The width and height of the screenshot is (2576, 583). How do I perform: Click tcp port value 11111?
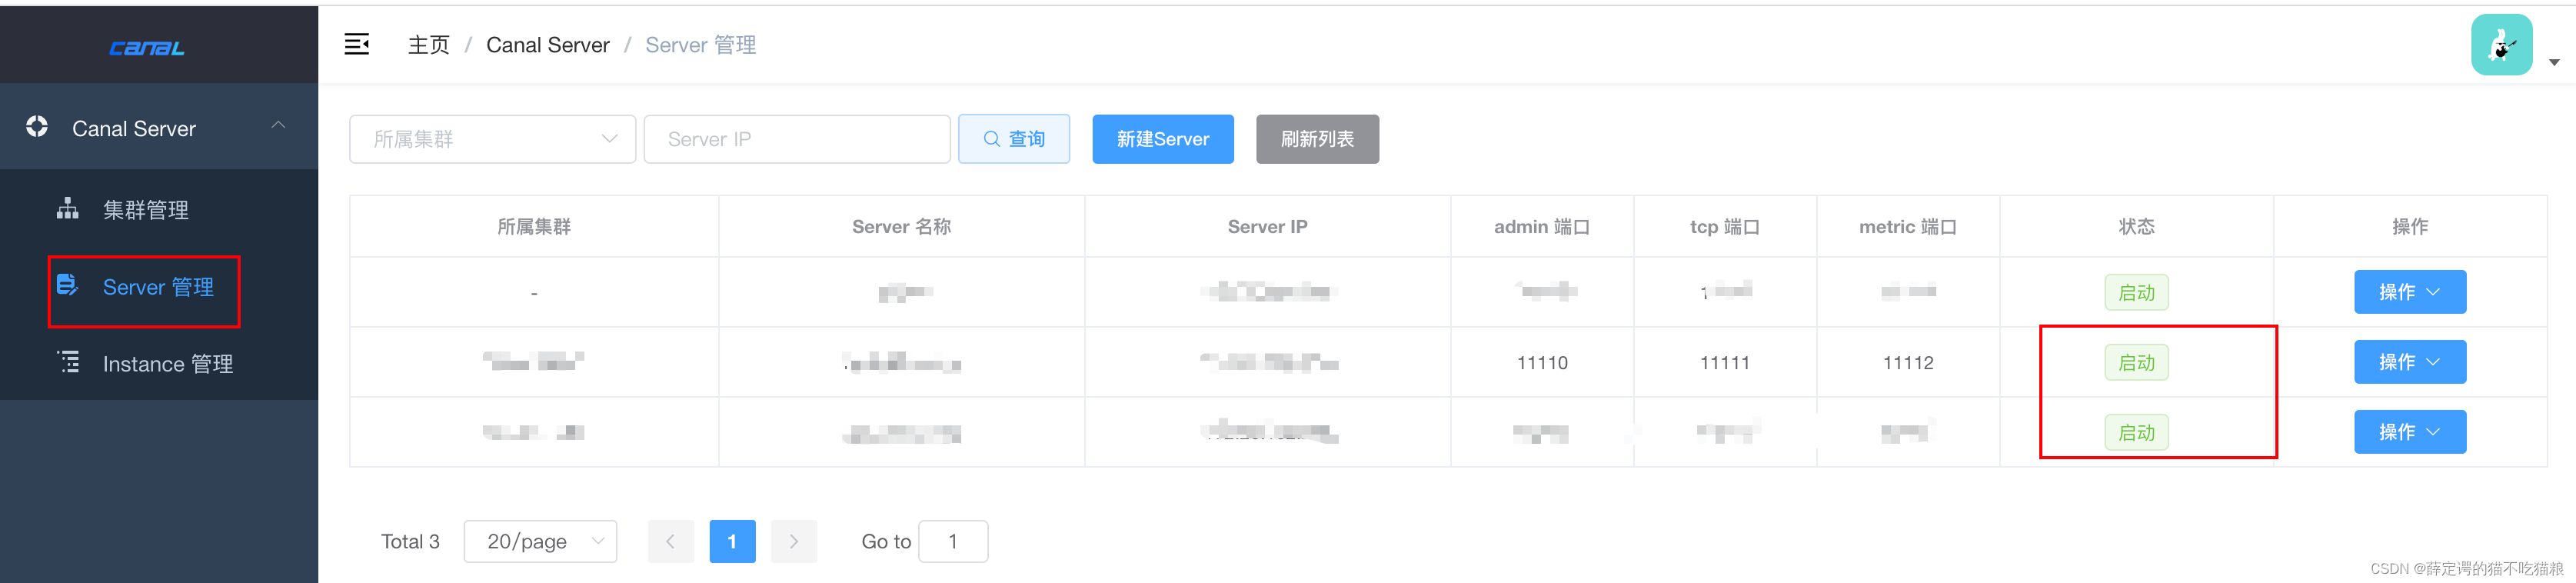(1725, 362)
